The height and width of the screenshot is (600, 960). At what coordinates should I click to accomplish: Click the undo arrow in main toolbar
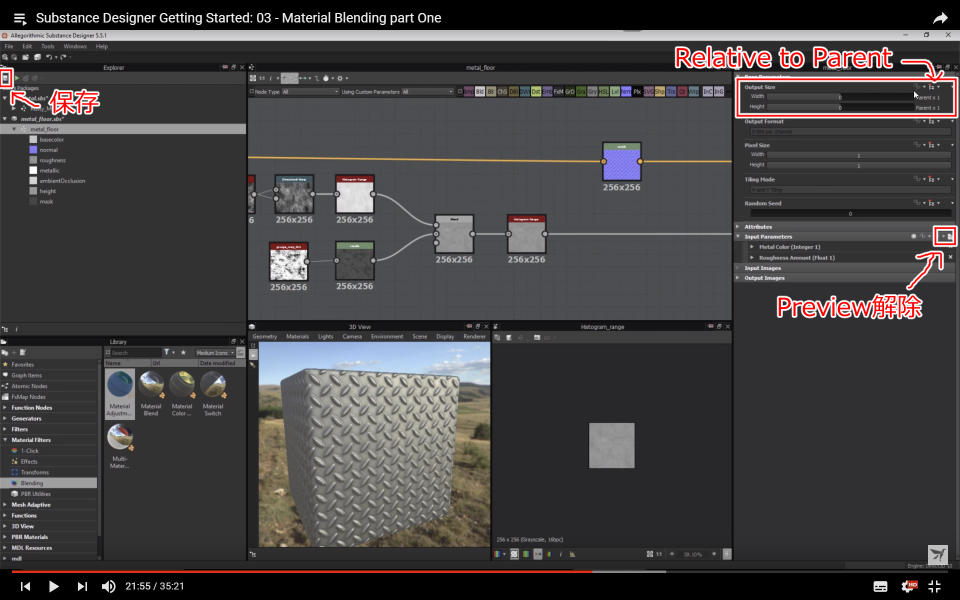pyautogui.click(x=49, y=57)
